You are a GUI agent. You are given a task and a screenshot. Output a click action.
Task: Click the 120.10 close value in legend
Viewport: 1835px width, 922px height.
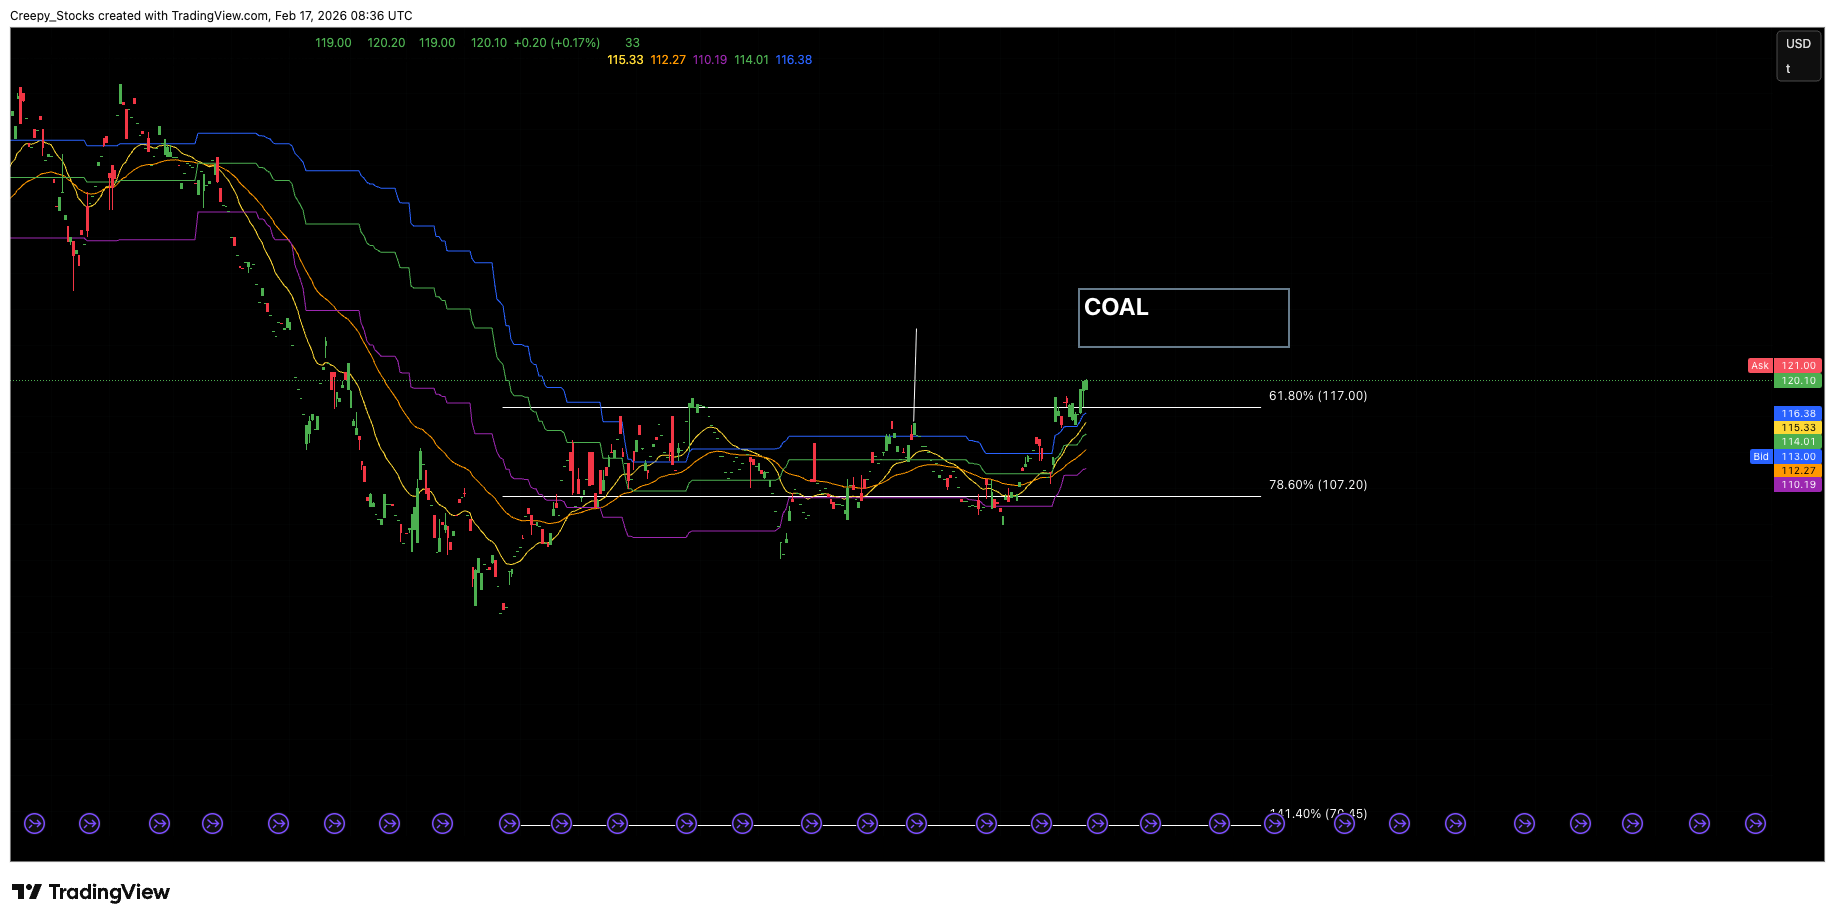click(489, 43)
